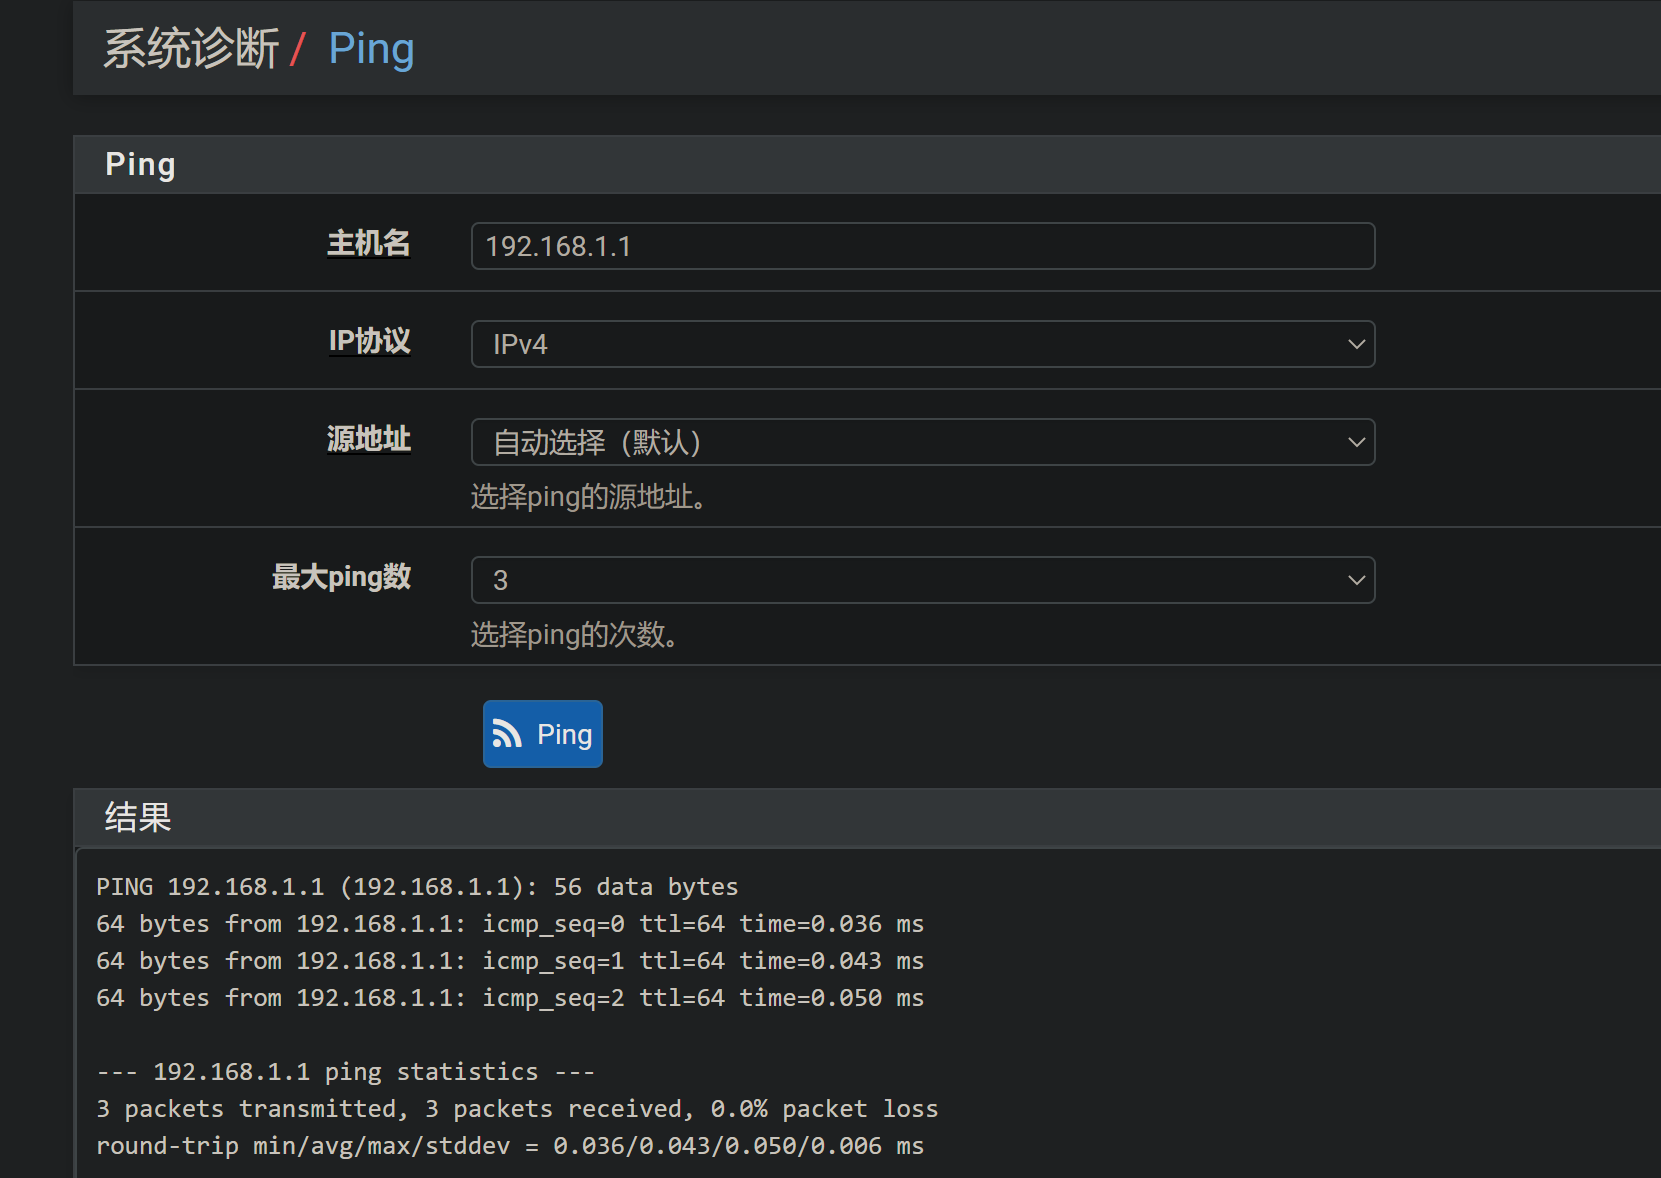This screenshot has height=1178, width=1661.
Task: Click the 主机名 field label
Action: (368, 243)
